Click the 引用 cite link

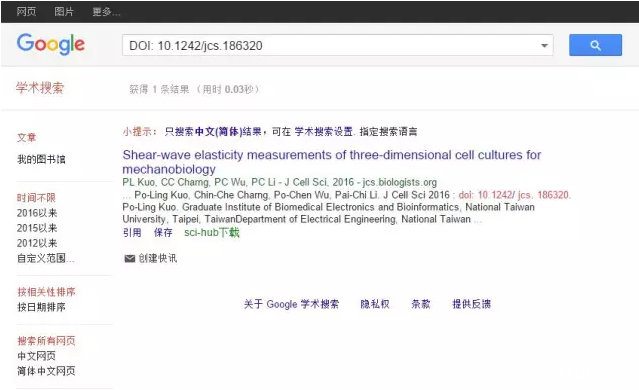(x=132, y=233)
